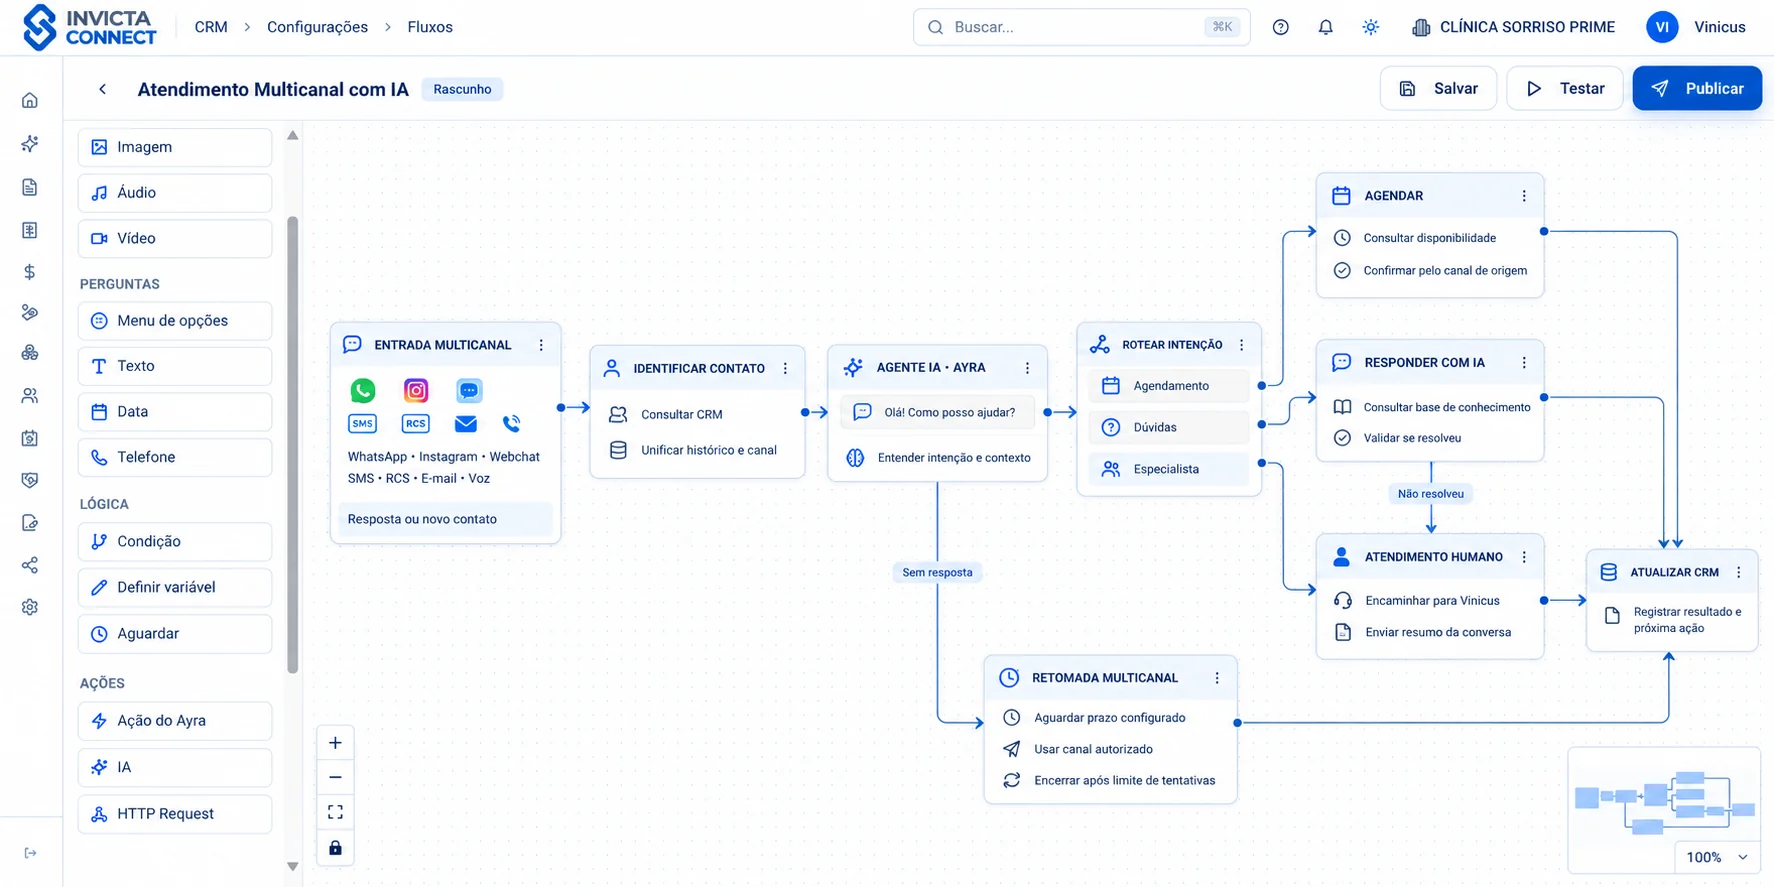Click WhatsApp icon in Entrada Multicanal node
1774x887 pixels.
point(363,390)
